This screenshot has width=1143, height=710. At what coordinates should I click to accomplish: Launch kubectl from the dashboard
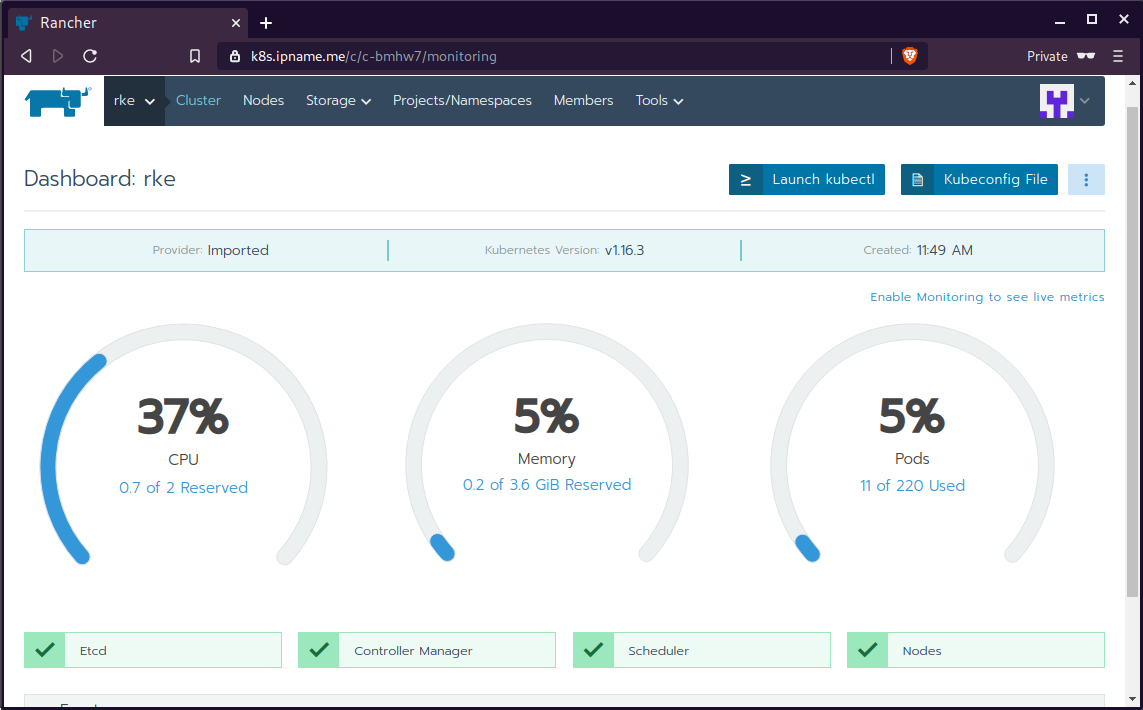tap(806, 180)
